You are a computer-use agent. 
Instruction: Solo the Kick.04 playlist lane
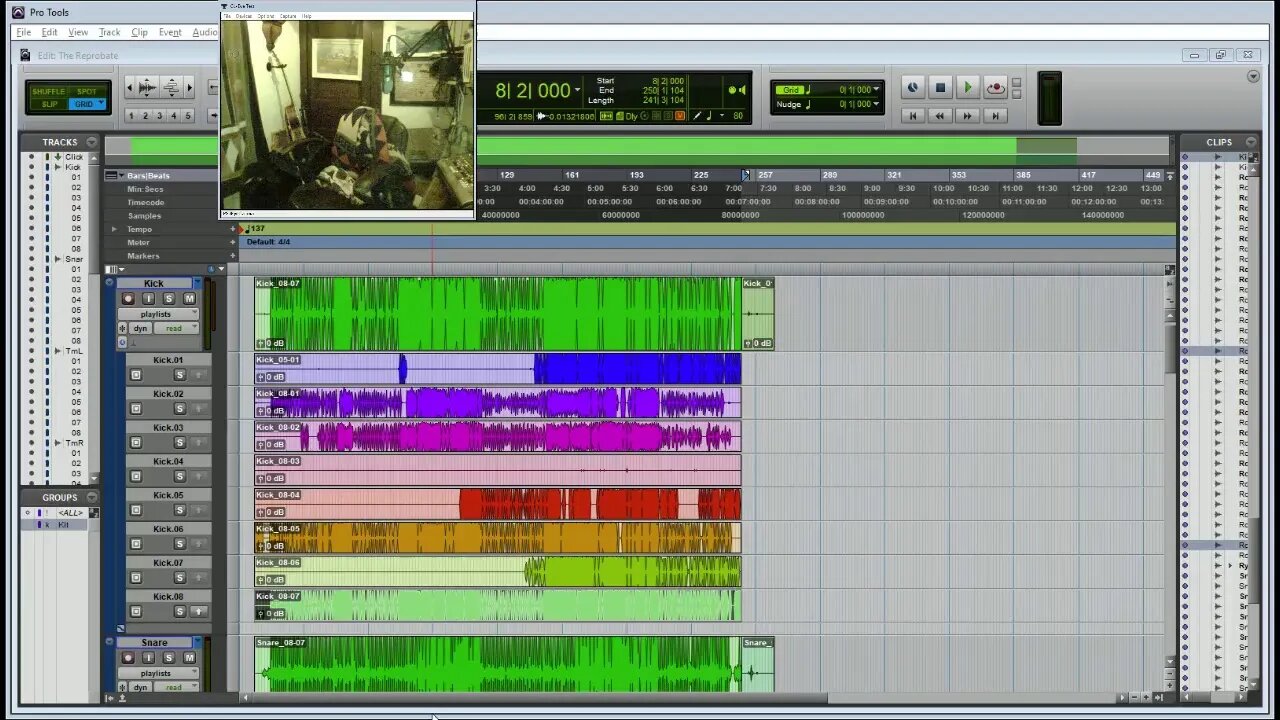[180, 476]
